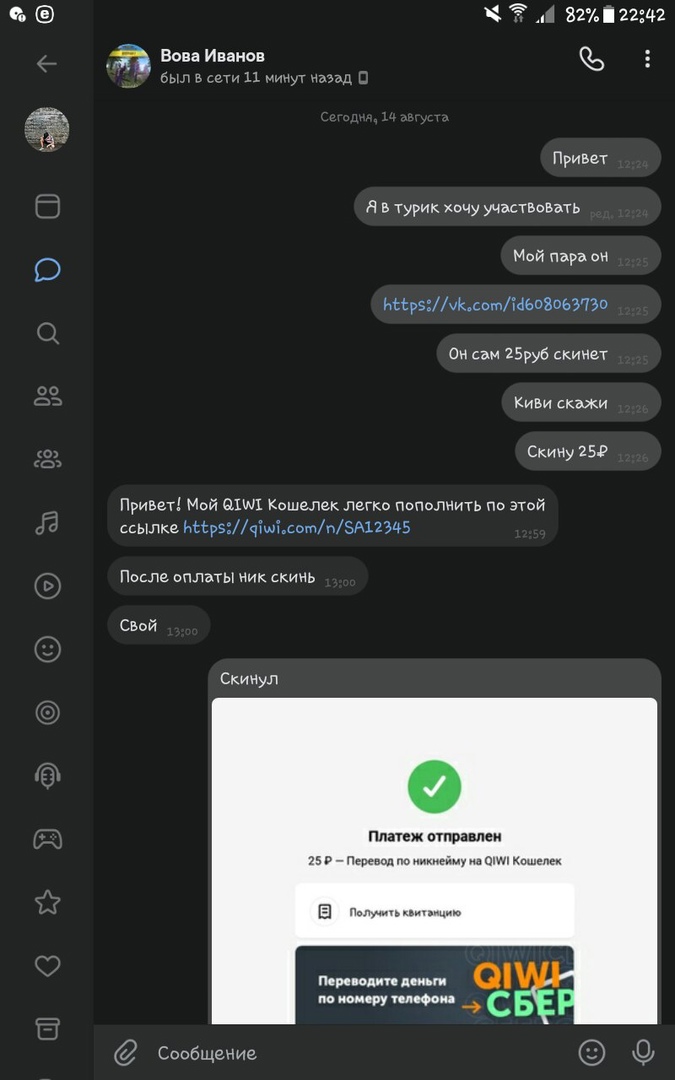Tap the back arrow icon
This screenshot has height=1080, width=675.
tap(47, 64)
